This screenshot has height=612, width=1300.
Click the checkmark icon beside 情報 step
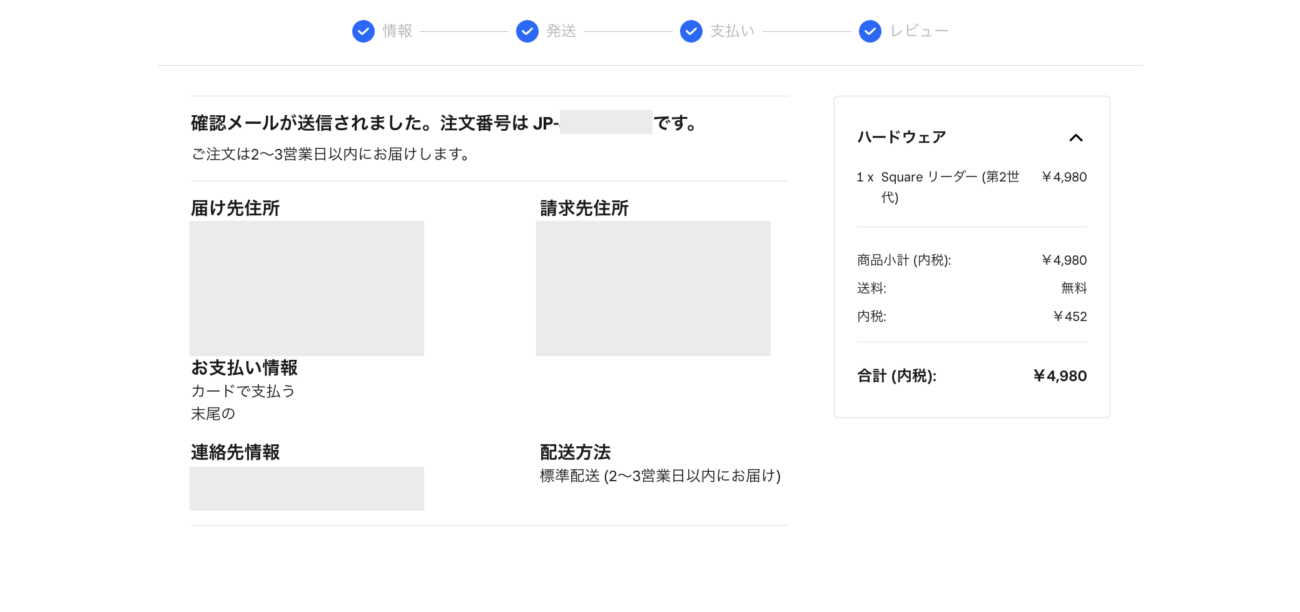pos(363,31)
